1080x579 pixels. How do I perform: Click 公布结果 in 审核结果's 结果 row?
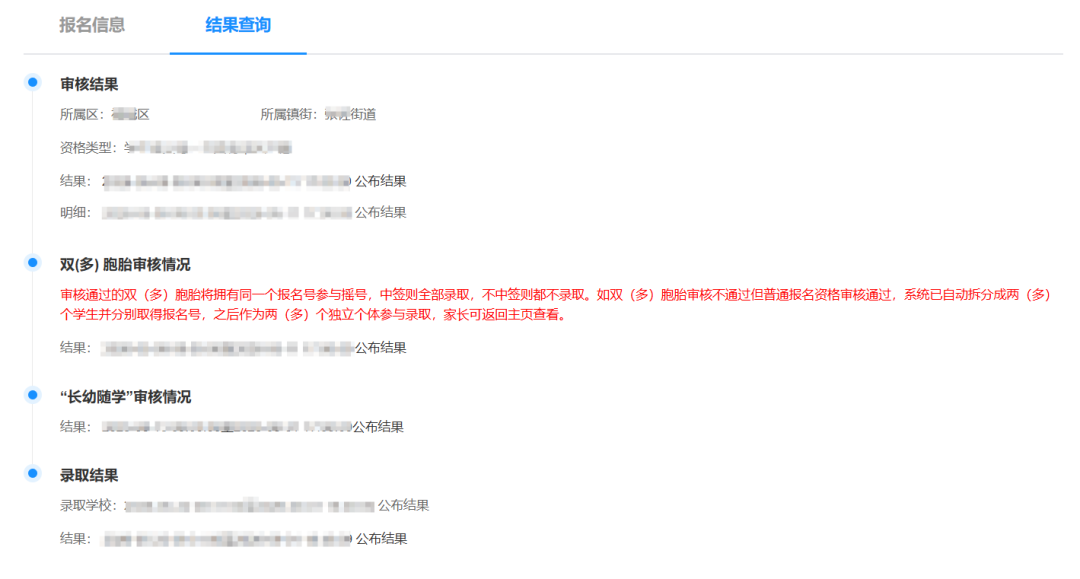point(380,182)
